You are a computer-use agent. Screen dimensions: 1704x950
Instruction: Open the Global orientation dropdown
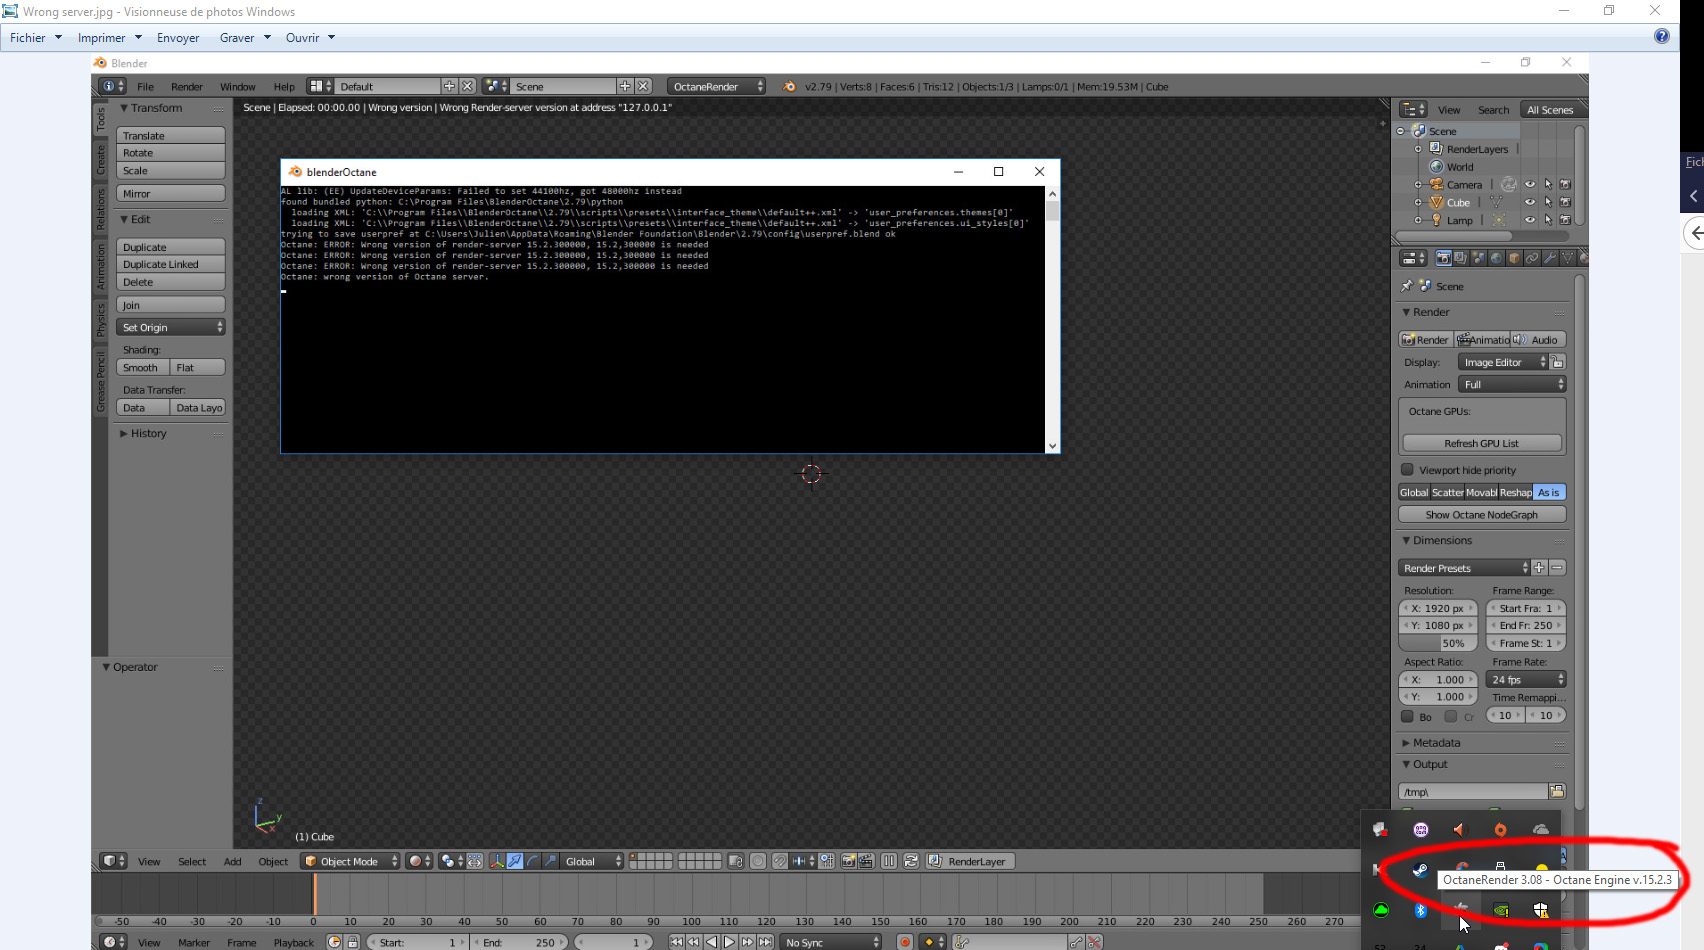click(x=594, y=861)
